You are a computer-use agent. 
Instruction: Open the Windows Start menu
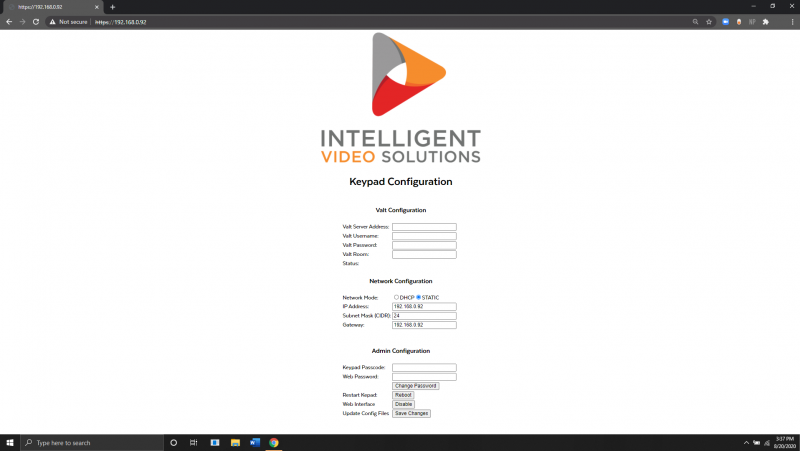[x=10, y=442]
